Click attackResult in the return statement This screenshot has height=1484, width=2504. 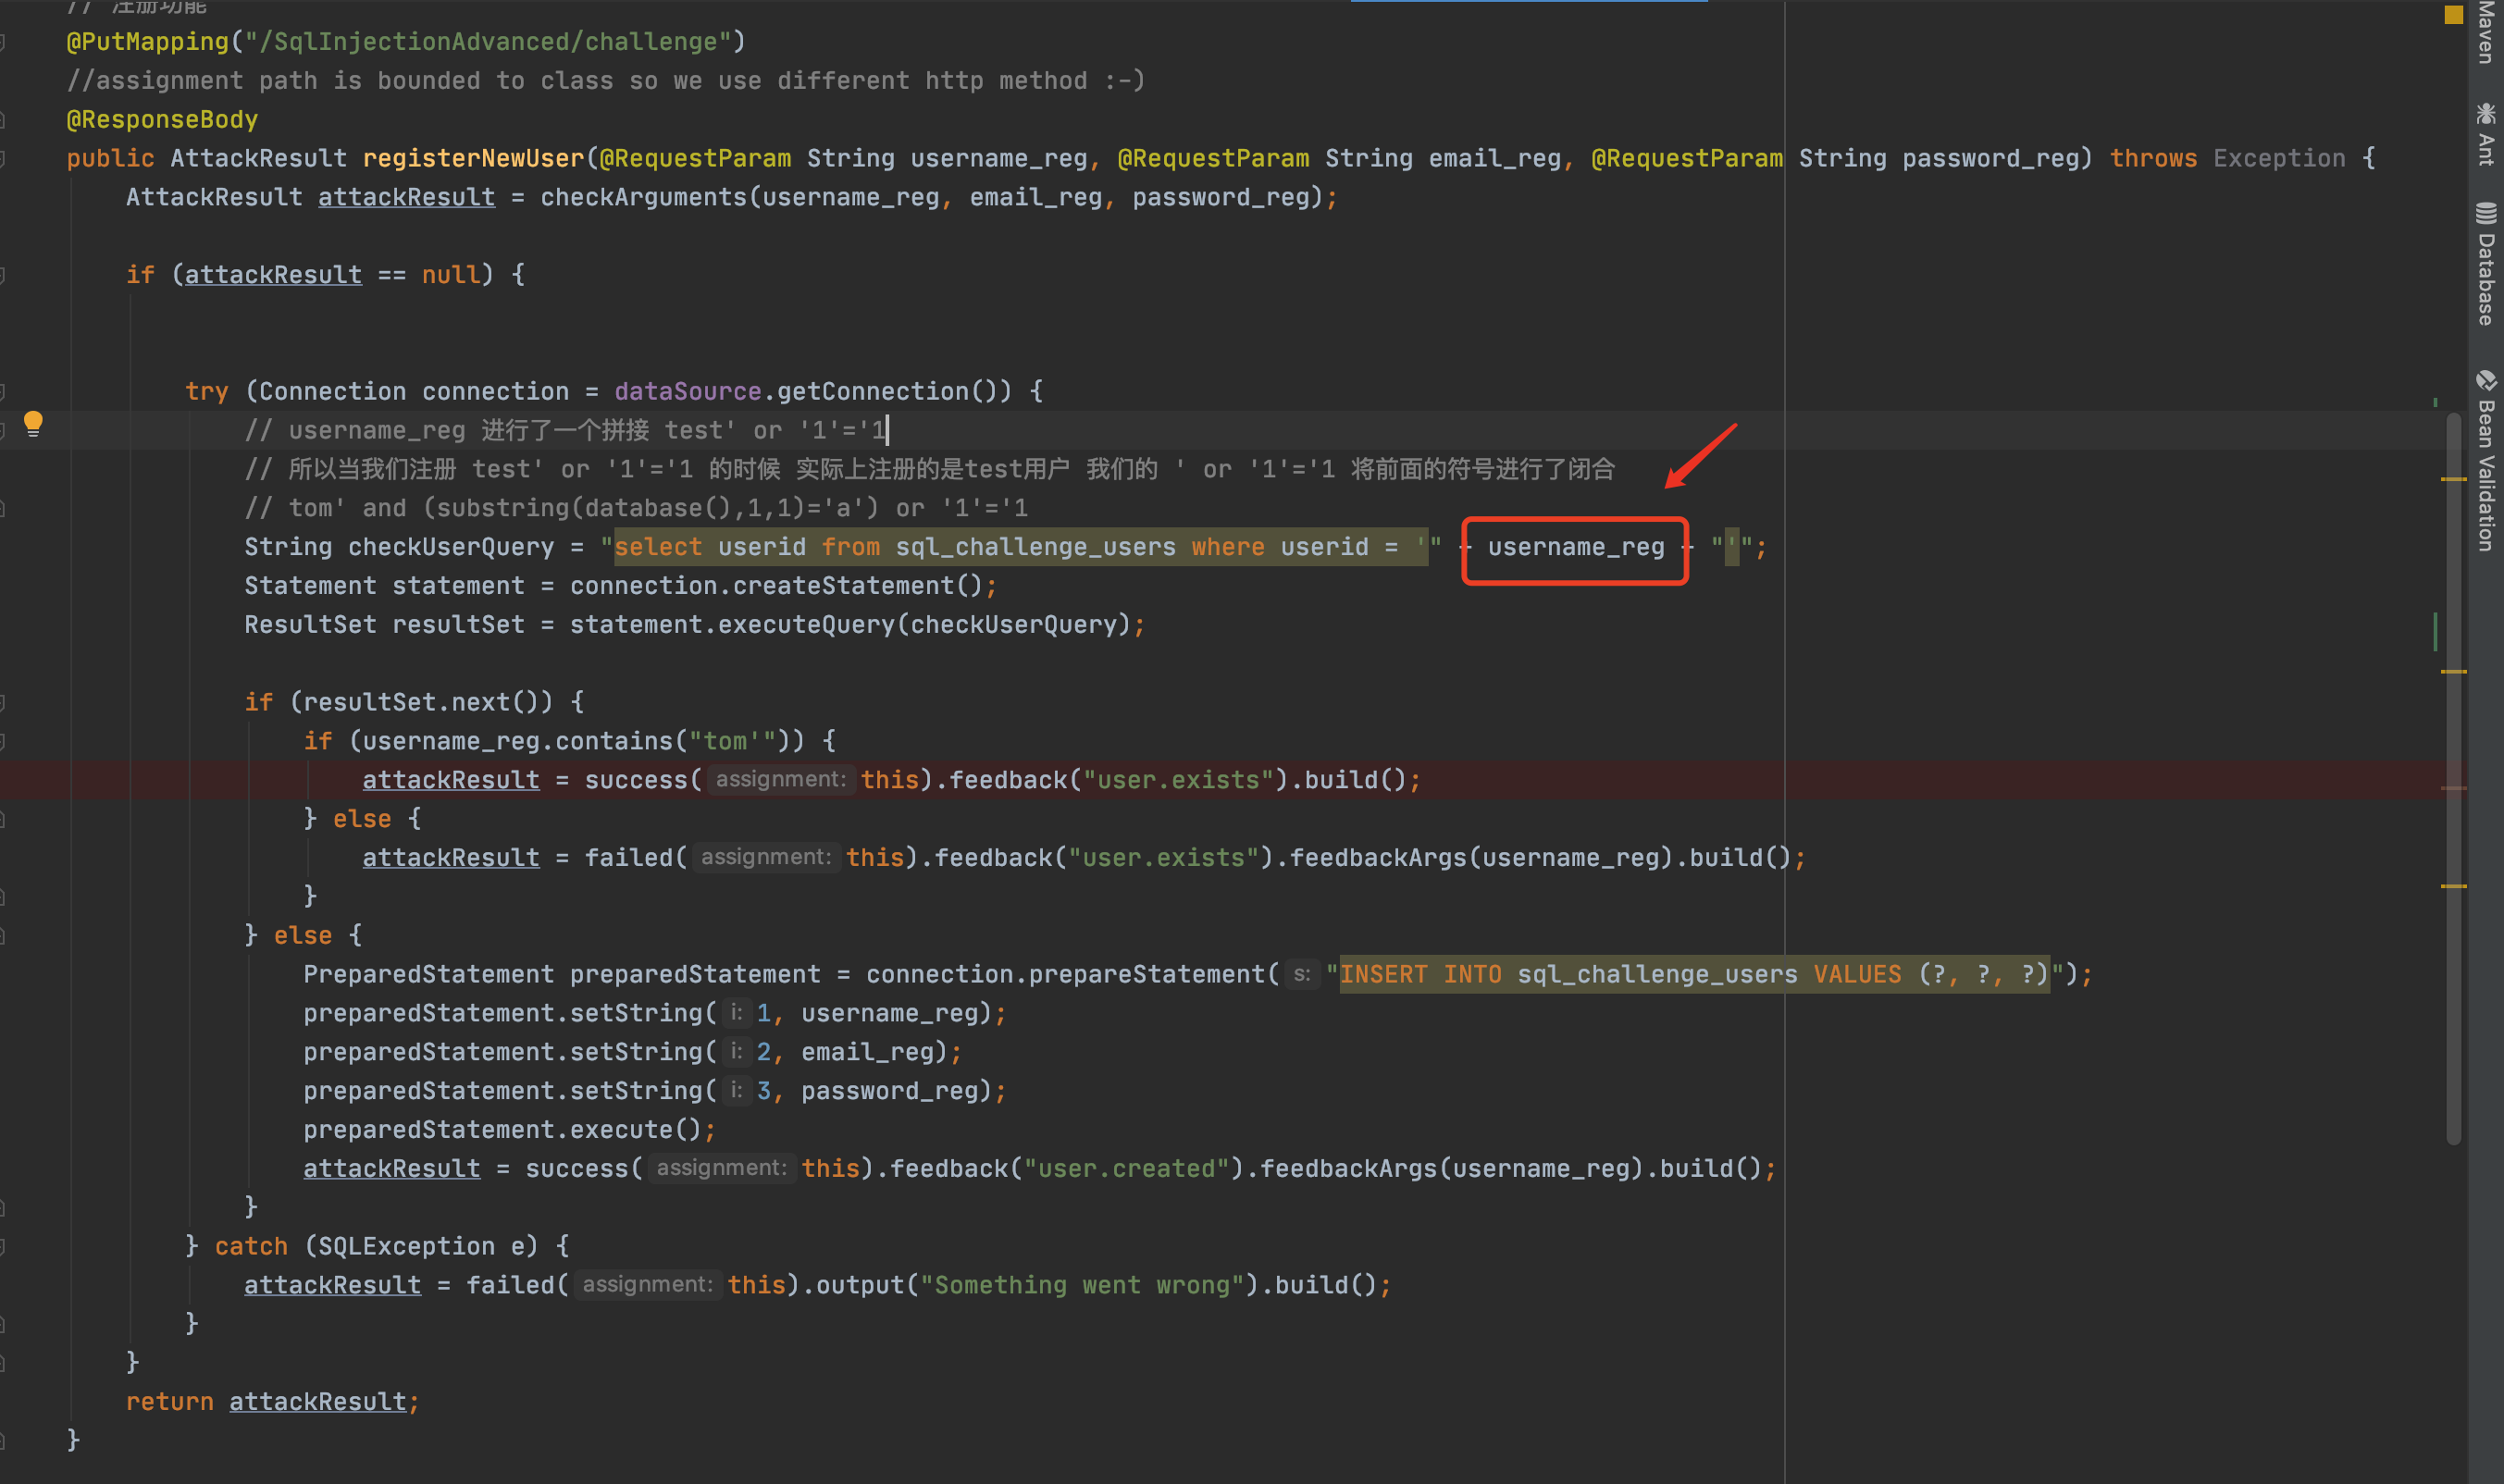click(318, 1402)
